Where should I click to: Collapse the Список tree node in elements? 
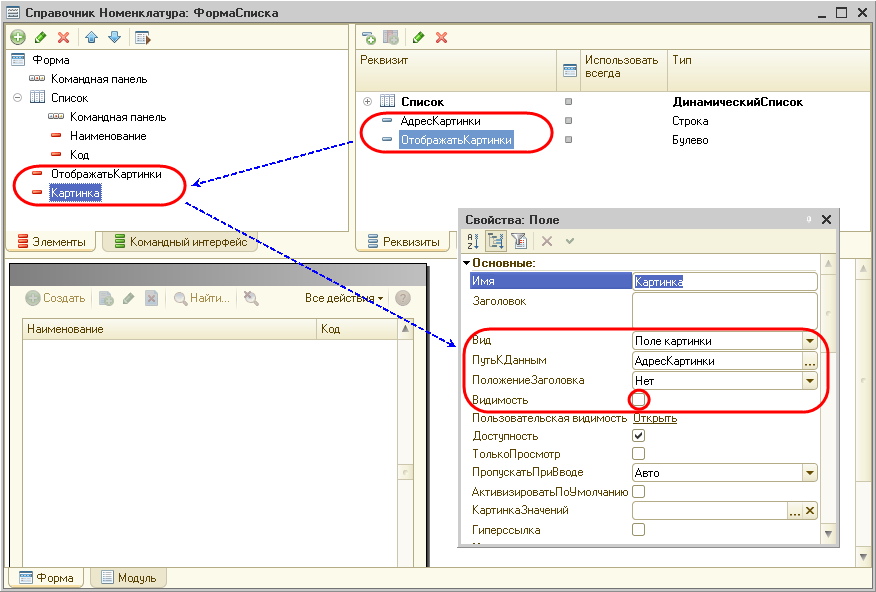(17, 98)
